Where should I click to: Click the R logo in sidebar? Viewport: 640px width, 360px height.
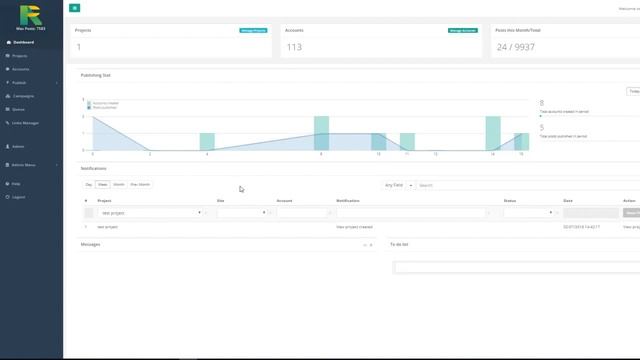coord(31,16)
